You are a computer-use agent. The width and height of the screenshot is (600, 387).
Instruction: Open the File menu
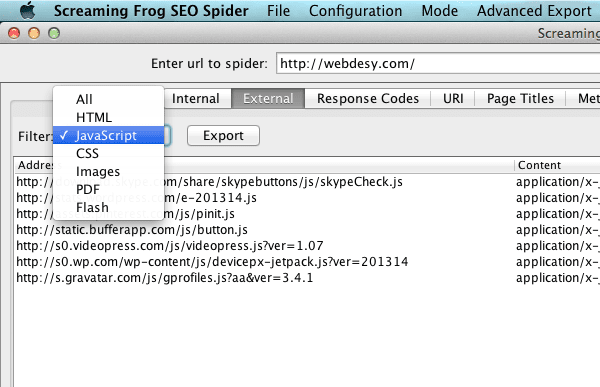[x=278, y=11]
